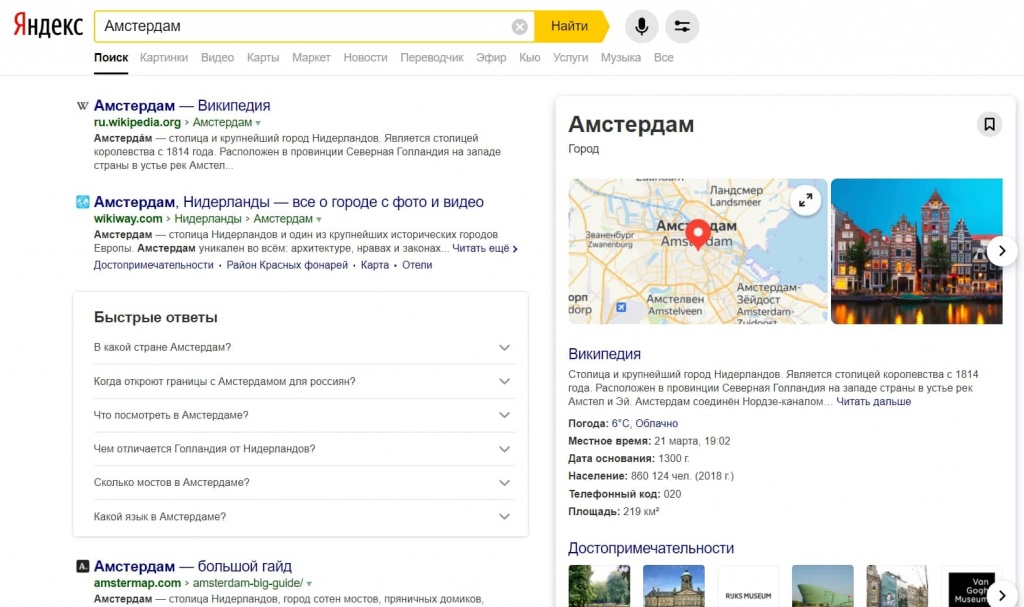The image size is (1024, 607).
Task: Clear the search field with the X icon
Action: coord(519,27)
